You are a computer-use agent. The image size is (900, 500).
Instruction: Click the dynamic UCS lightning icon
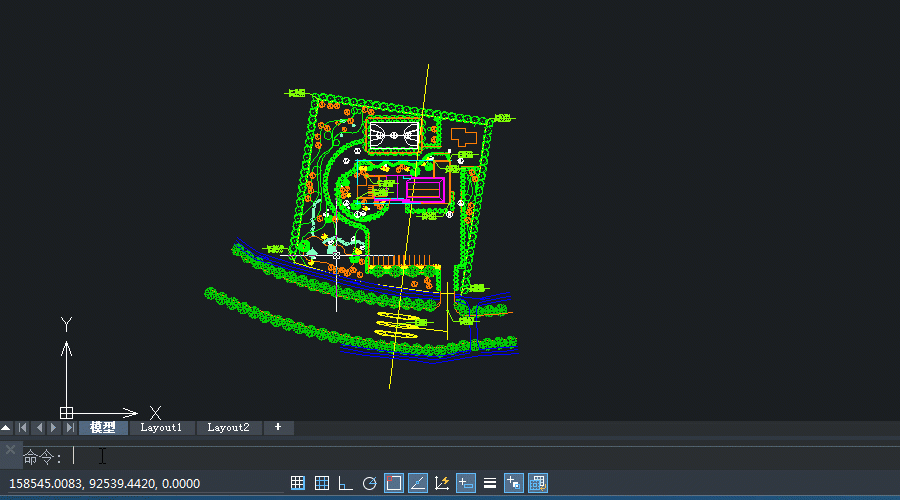[x=442, y=483]
